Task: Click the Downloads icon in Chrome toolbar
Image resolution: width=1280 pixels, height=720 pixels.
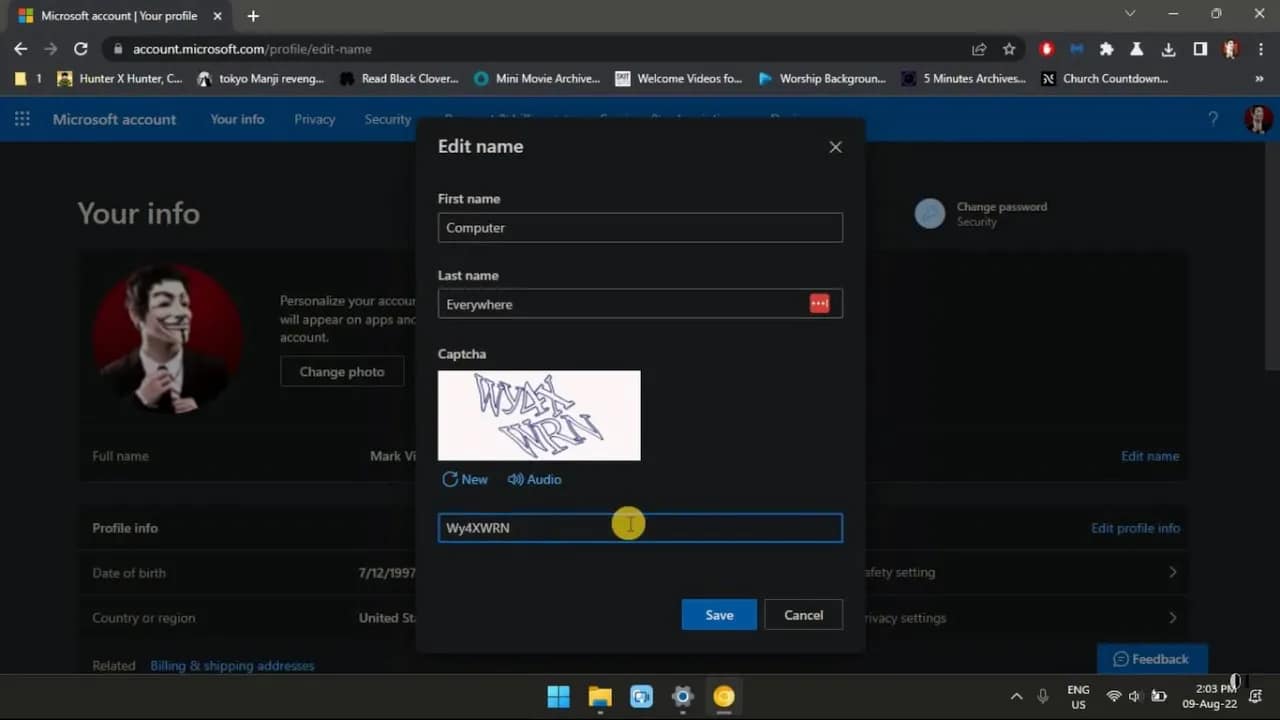Action: click(1167, 48)
